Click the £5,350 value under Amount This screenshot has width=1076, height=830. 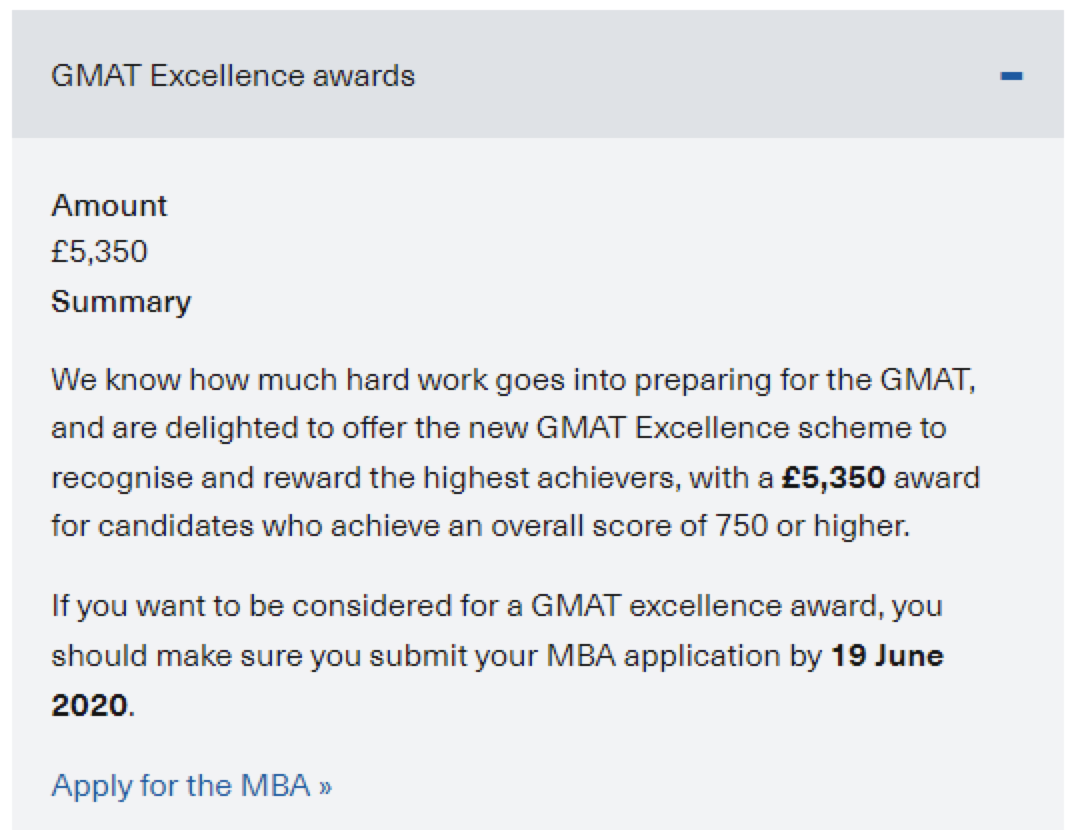(x=100, y=252)
